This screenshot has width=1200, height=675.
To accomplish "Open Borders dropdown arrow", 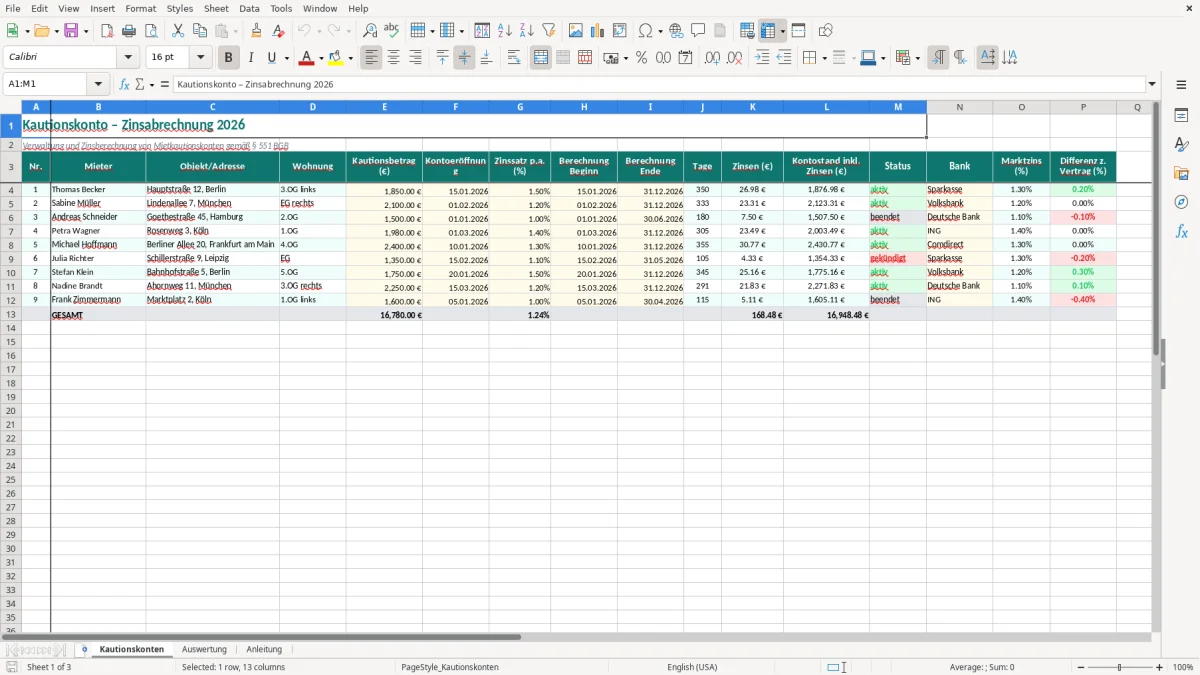I will pyautogui.click(x=823, y=58).
